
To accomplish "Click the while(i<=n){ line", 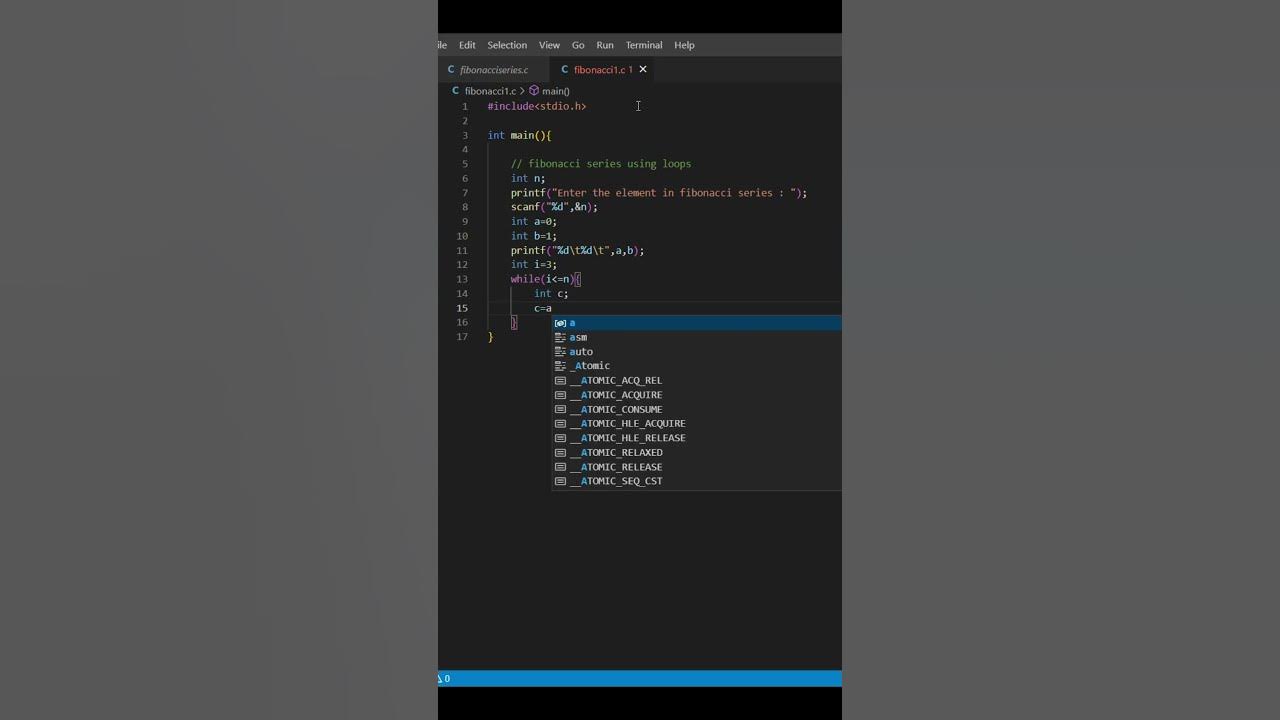I will click(546, 279).
